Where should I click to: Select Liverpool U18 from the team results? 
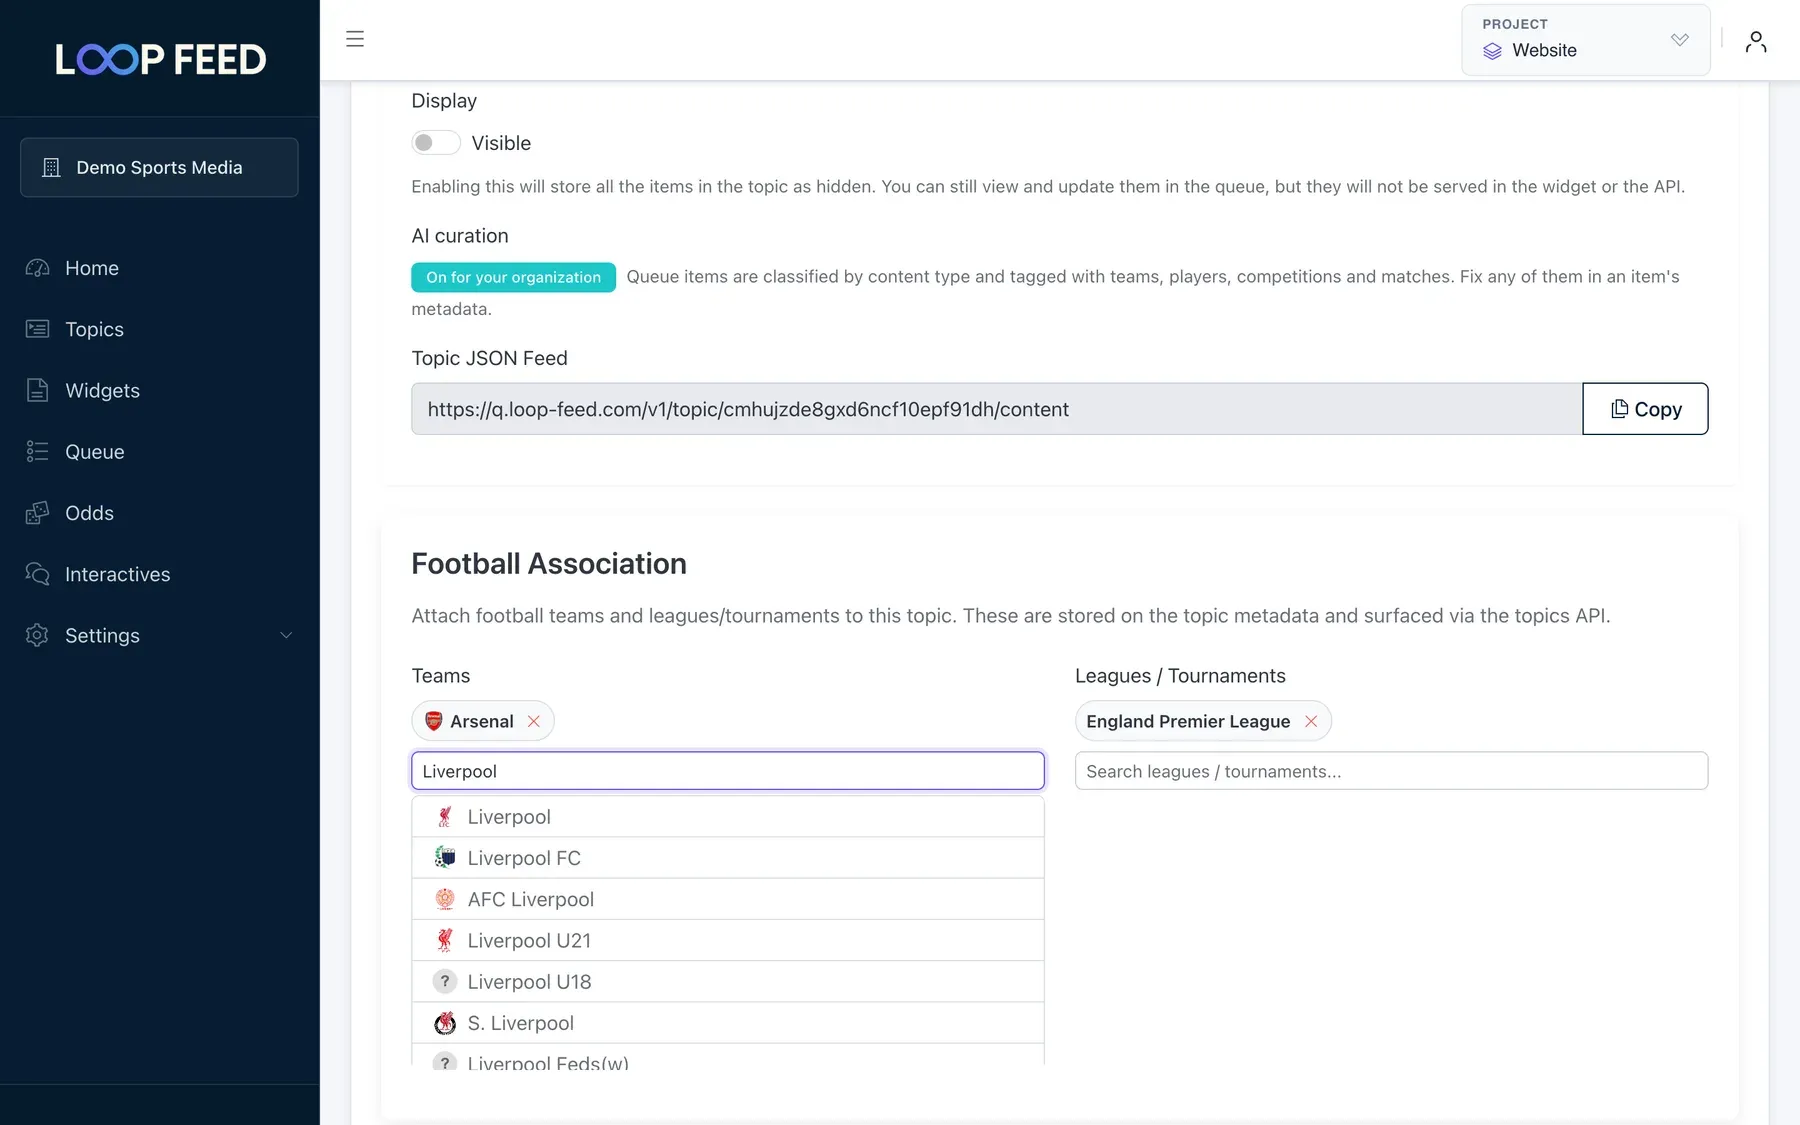coord(728,982)
